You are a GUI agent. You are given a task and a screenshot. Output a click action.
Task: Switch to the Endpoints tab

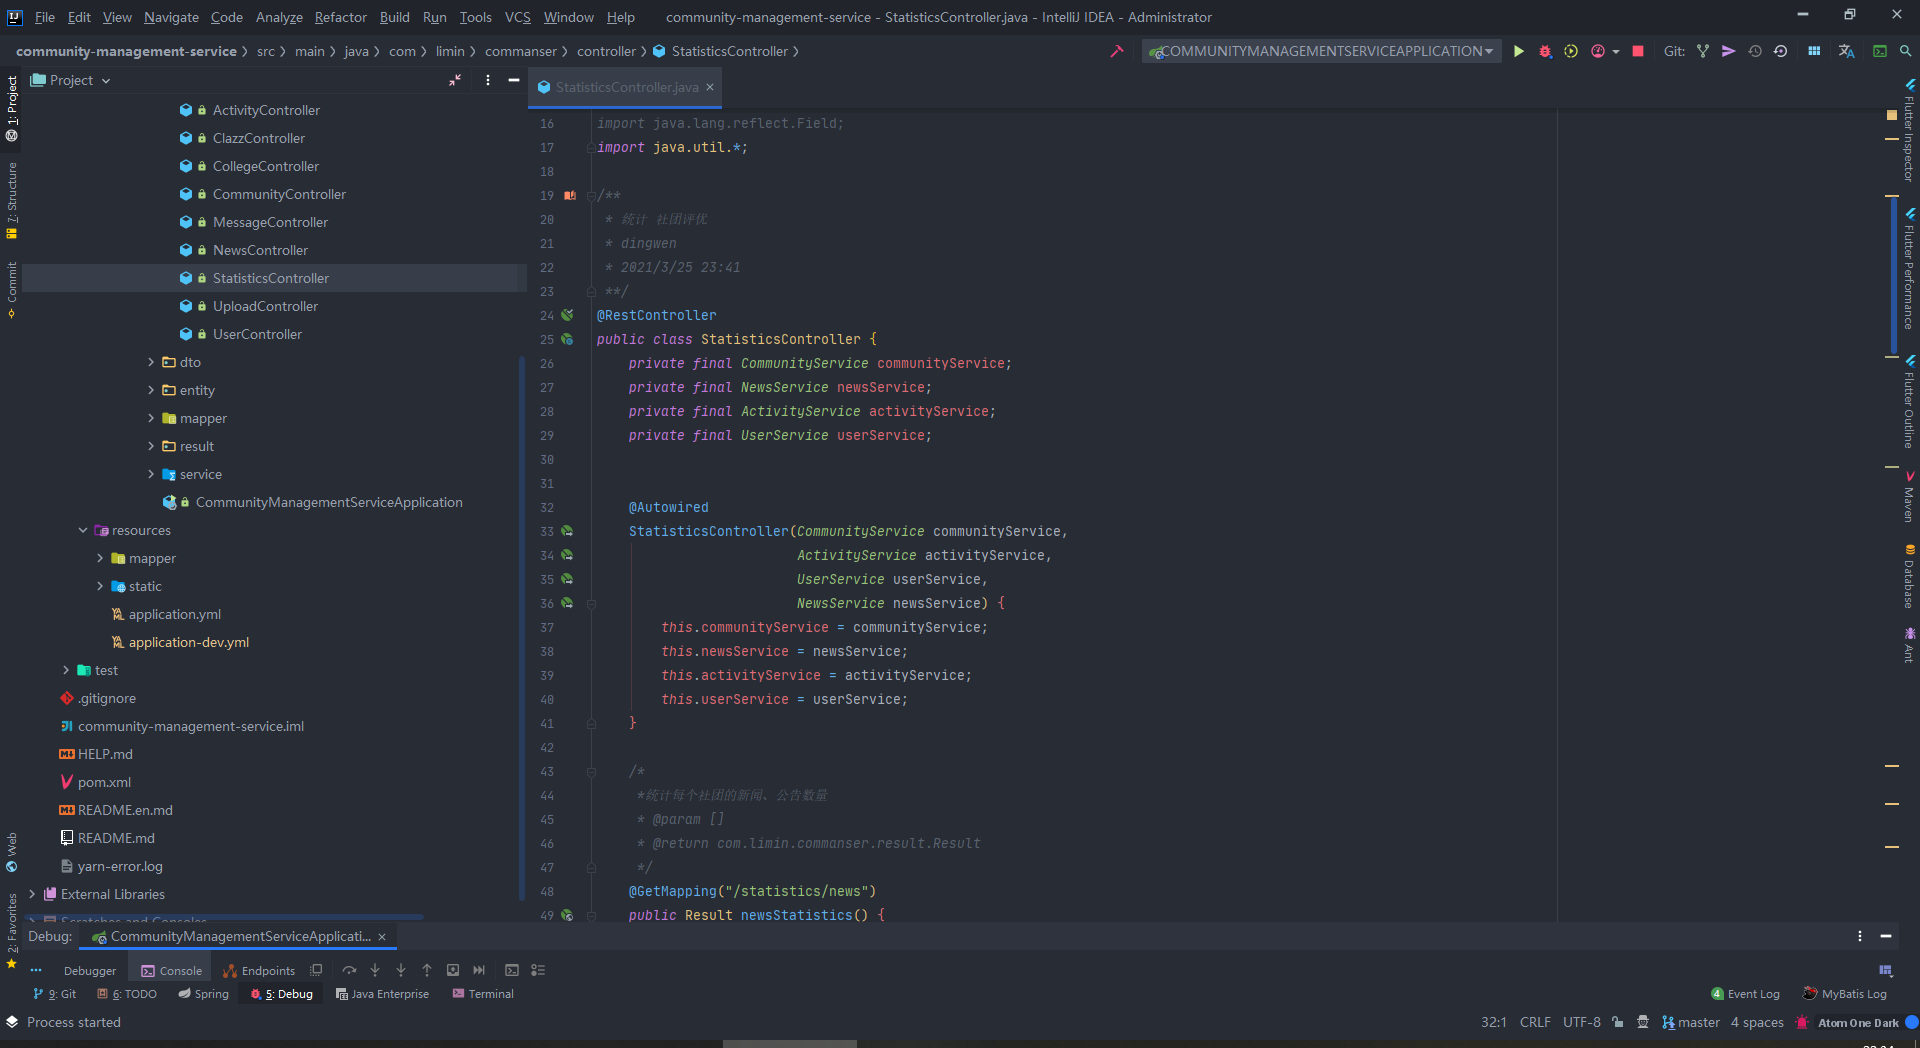tap(259, 970)
